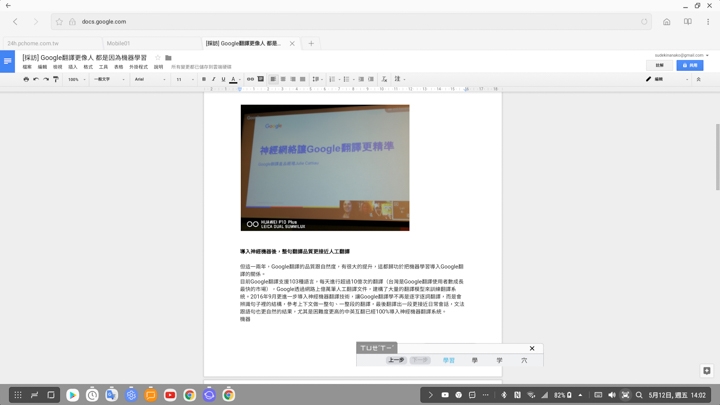Screen dimensions: 720x405
Task: Click the browser Home icon
Action: coord(666,22)
